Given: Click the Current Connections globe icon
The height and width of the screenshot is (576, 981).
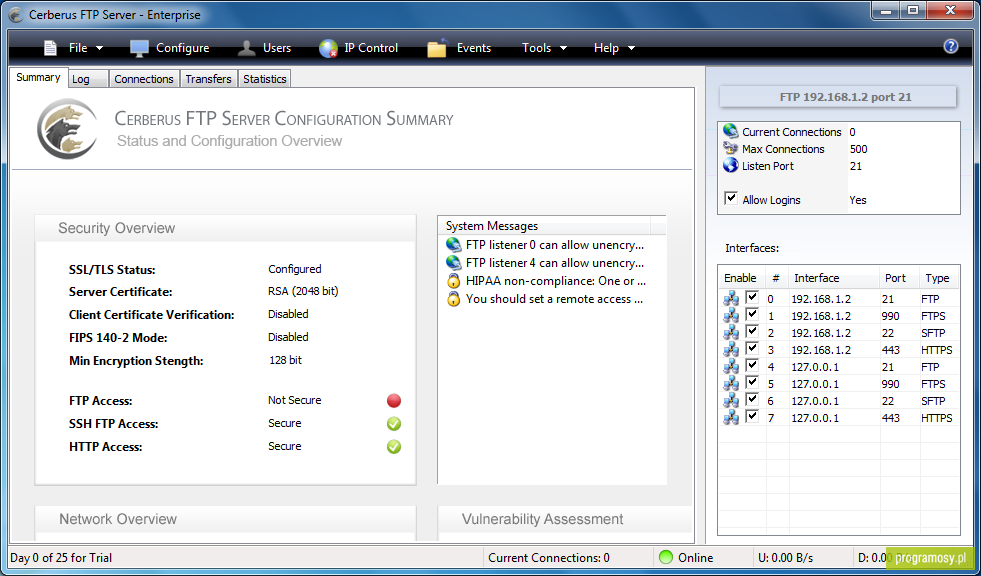Looking at the screenshot, I should point(730,131).
